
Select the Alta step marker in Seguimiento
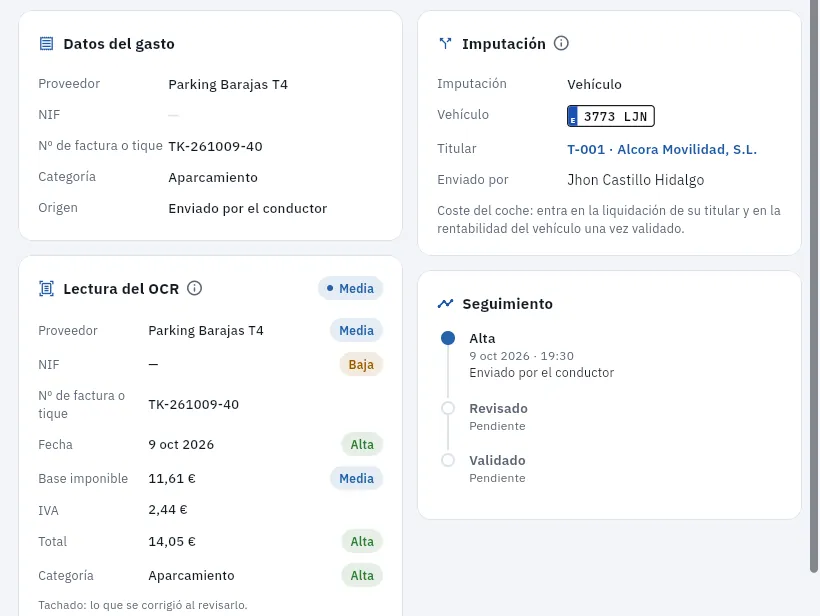[x=448, y=338]
